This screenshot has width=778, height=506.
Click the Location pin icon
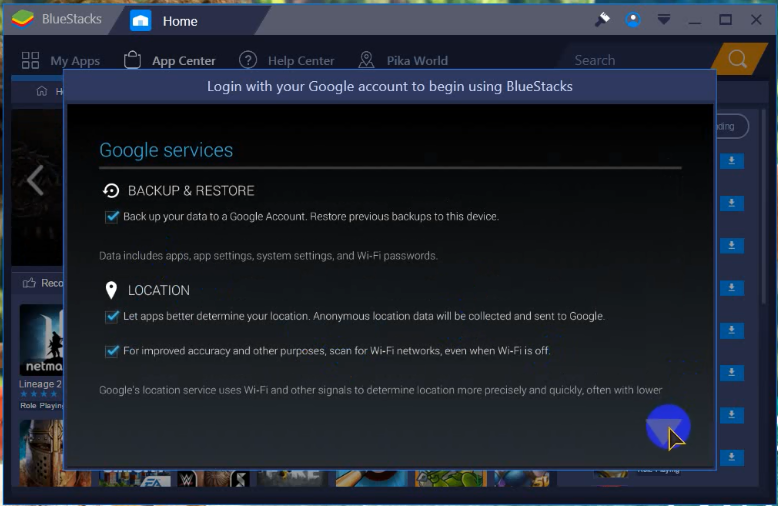[111, 290]
